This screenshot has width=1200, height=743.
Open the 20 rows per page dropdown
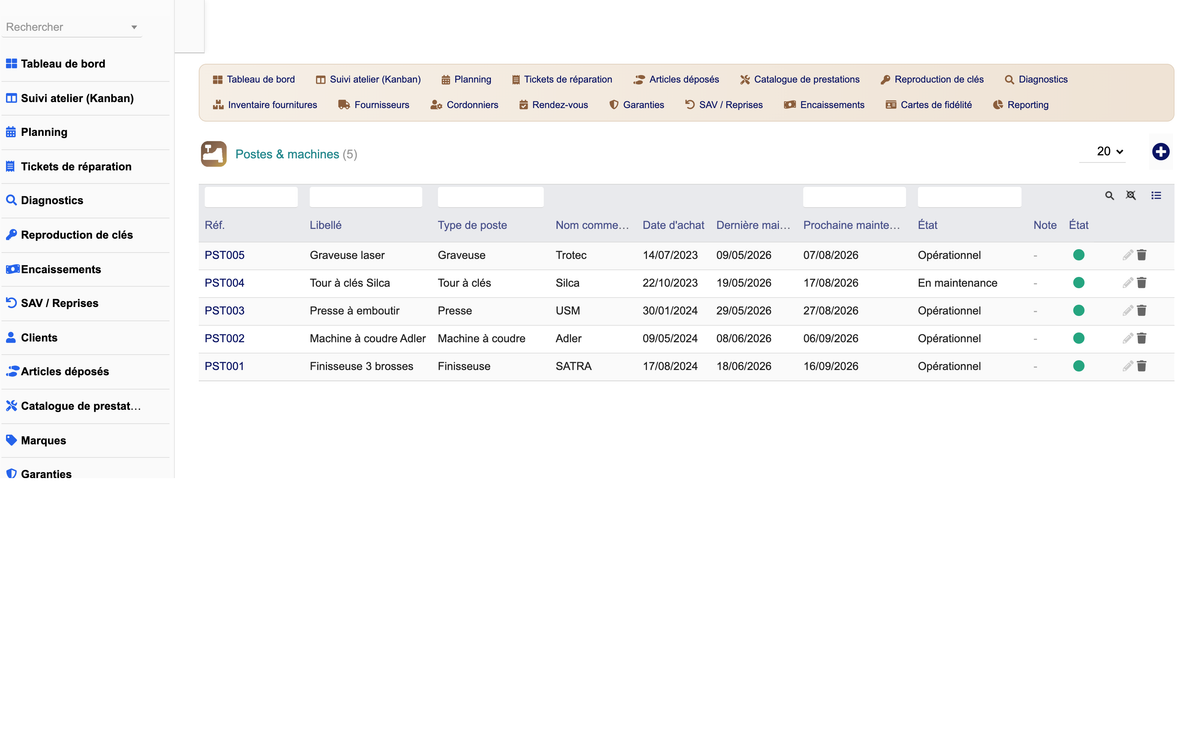pyautogui.click(x=1104, y=152)
